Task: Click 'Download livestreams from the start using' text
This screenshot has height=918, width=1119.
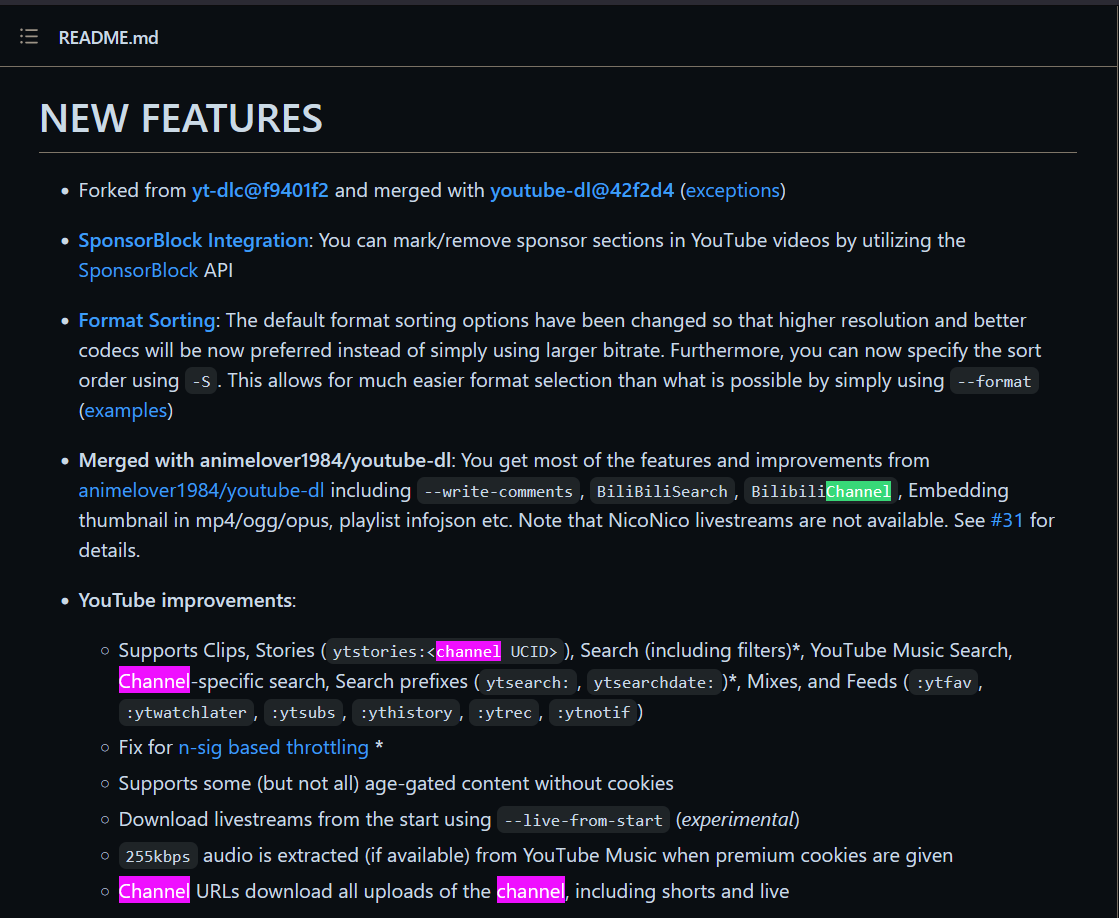Action: click(305, 819)
